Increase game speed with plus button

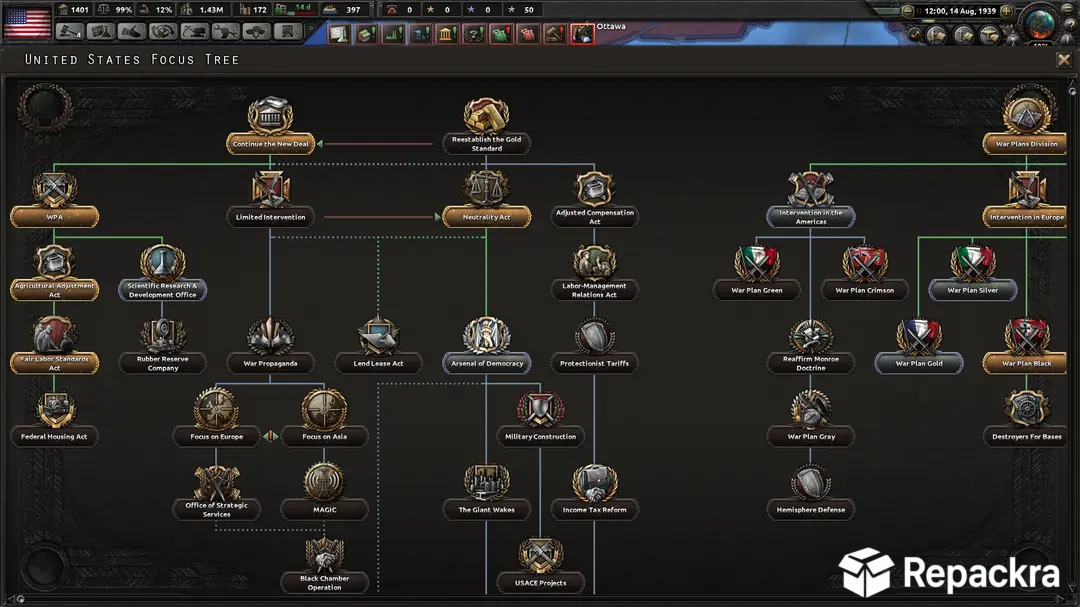pos(1006,11)
